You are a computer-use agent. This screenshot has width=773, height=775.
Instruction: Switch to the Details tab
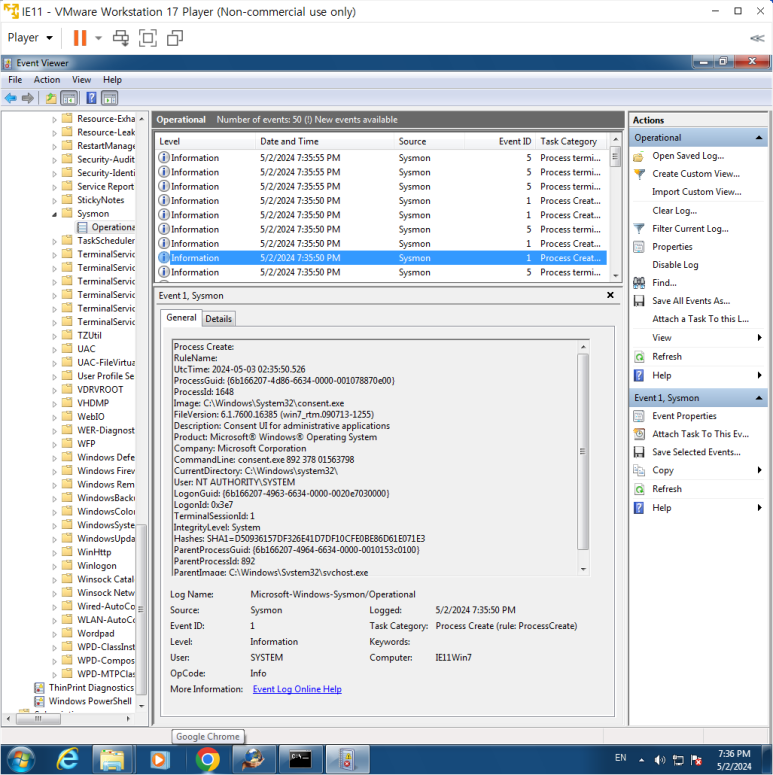tap(218, 319)
